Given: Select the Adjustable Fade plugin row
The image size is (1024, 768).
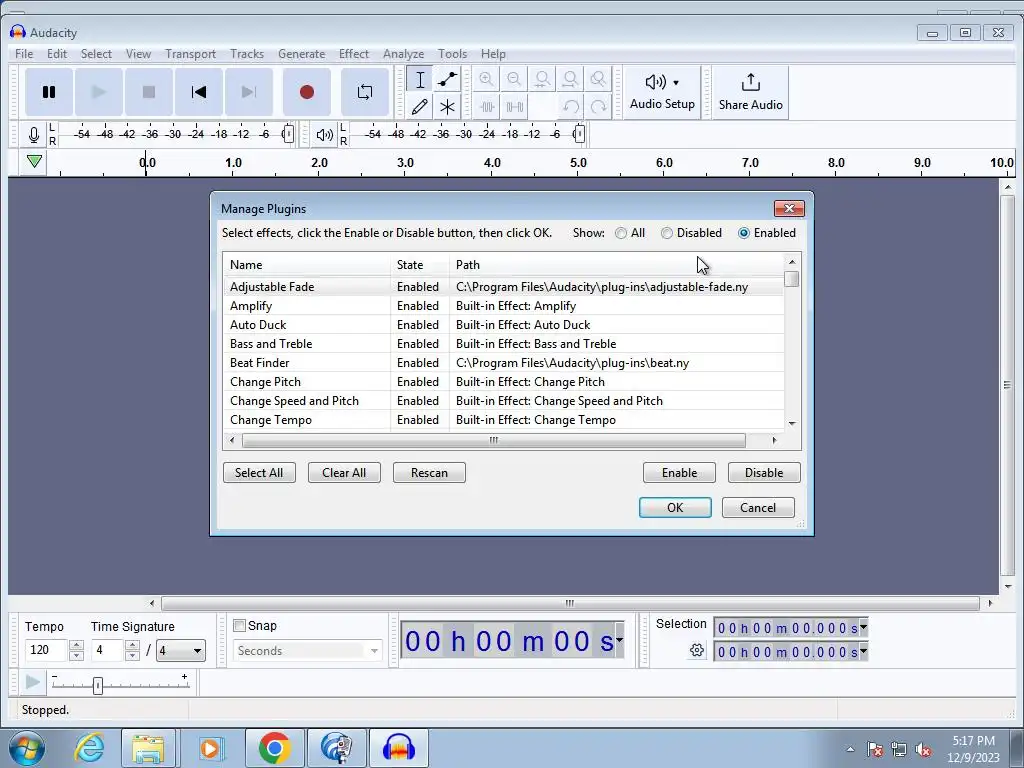Looking at the screenshot, I should point(503,287).
